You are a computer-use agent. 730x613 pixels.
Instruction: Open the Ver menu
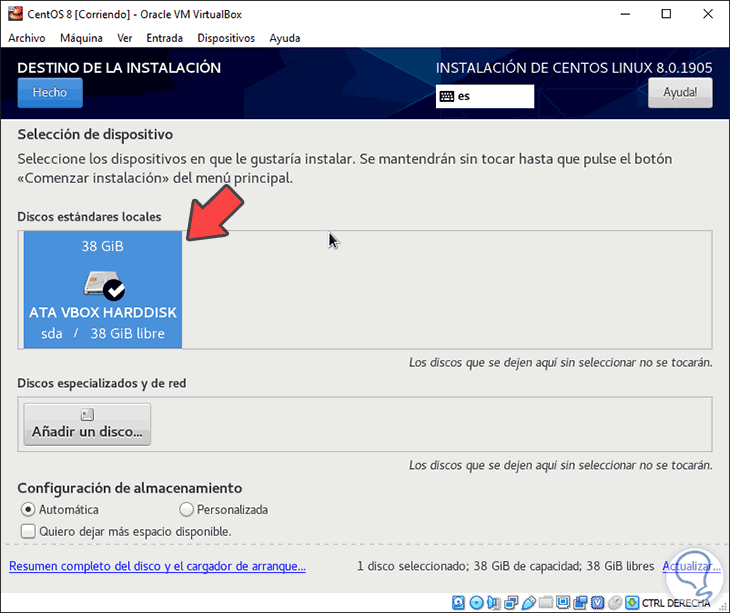(x=124, y=38)
